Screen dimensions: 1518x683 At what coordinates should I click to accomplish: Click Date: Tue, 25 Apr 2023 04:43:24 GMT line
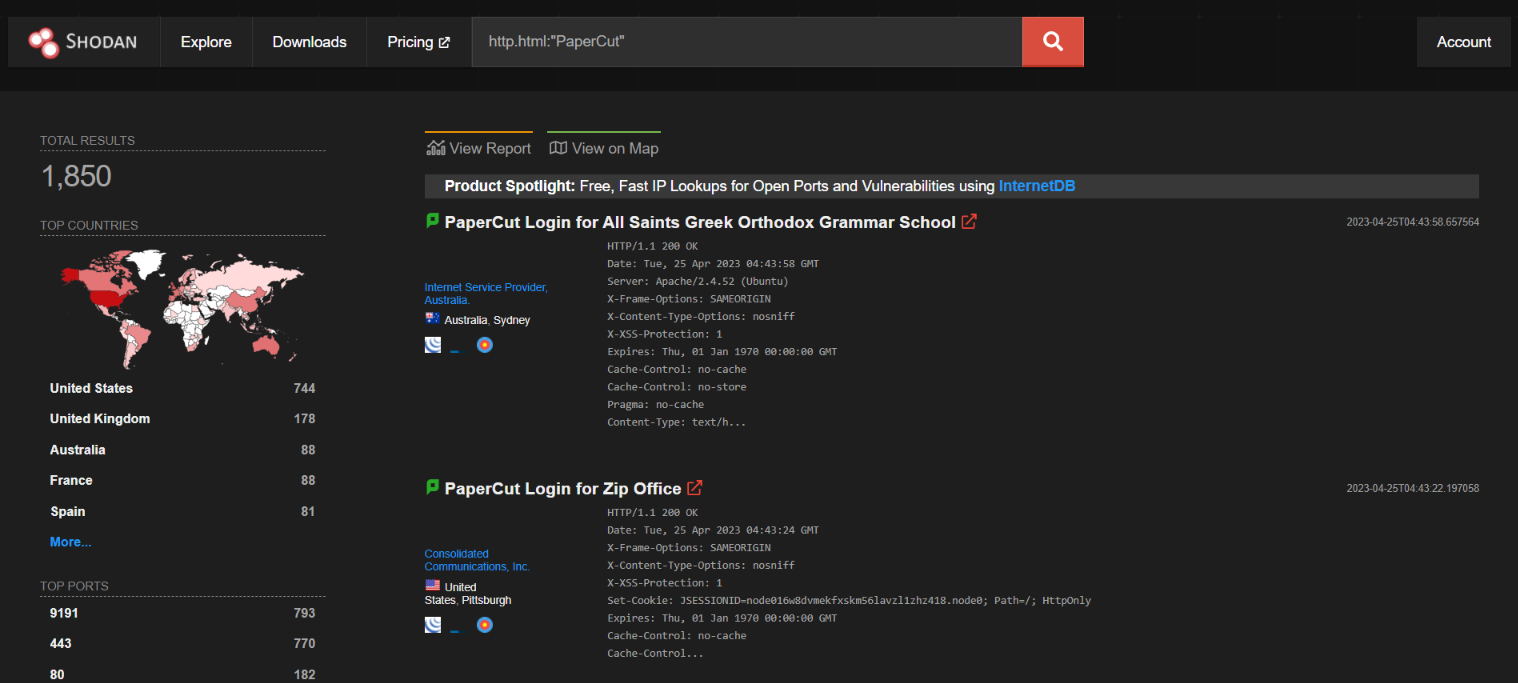point(713,530)
